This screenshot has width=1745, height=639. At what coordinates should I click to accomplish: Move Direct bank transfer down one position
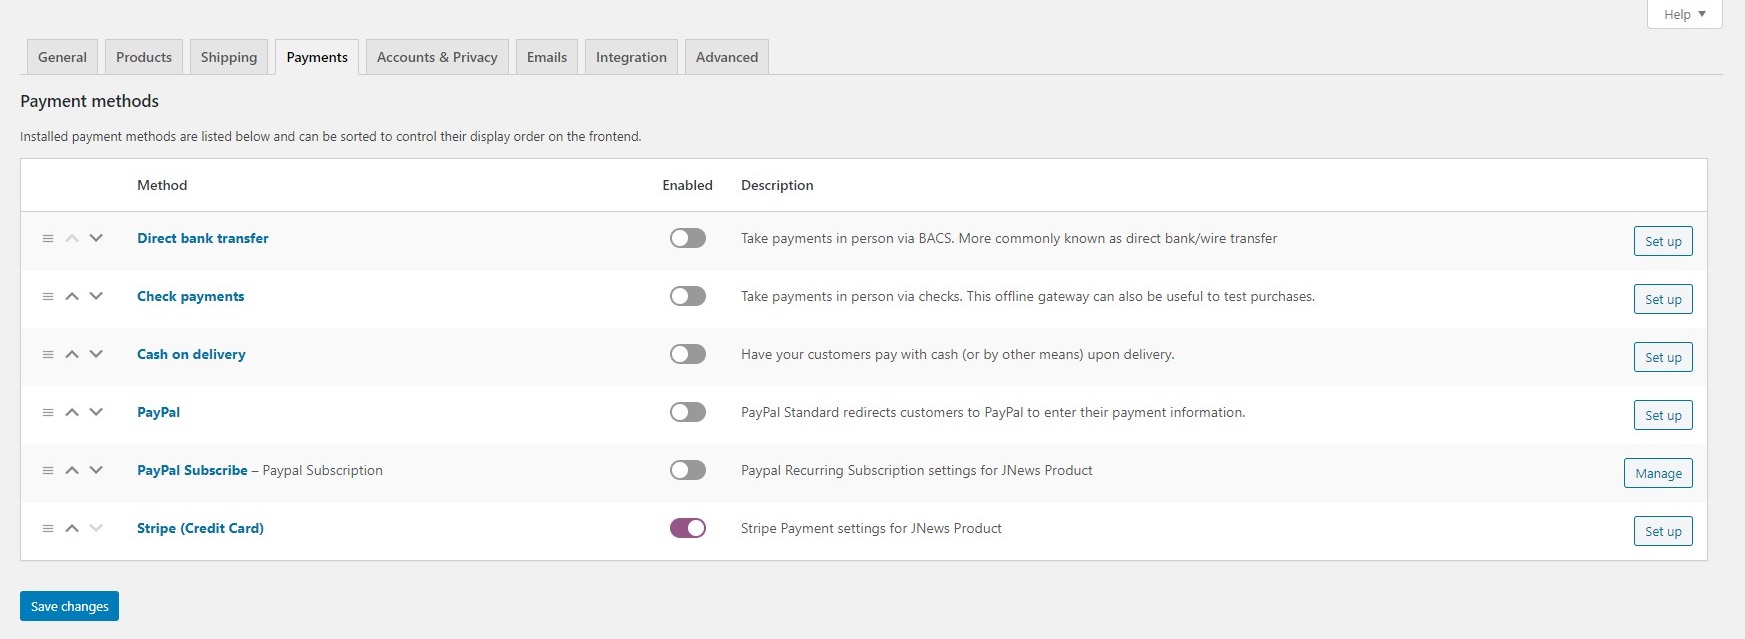[x=96, y=239]
